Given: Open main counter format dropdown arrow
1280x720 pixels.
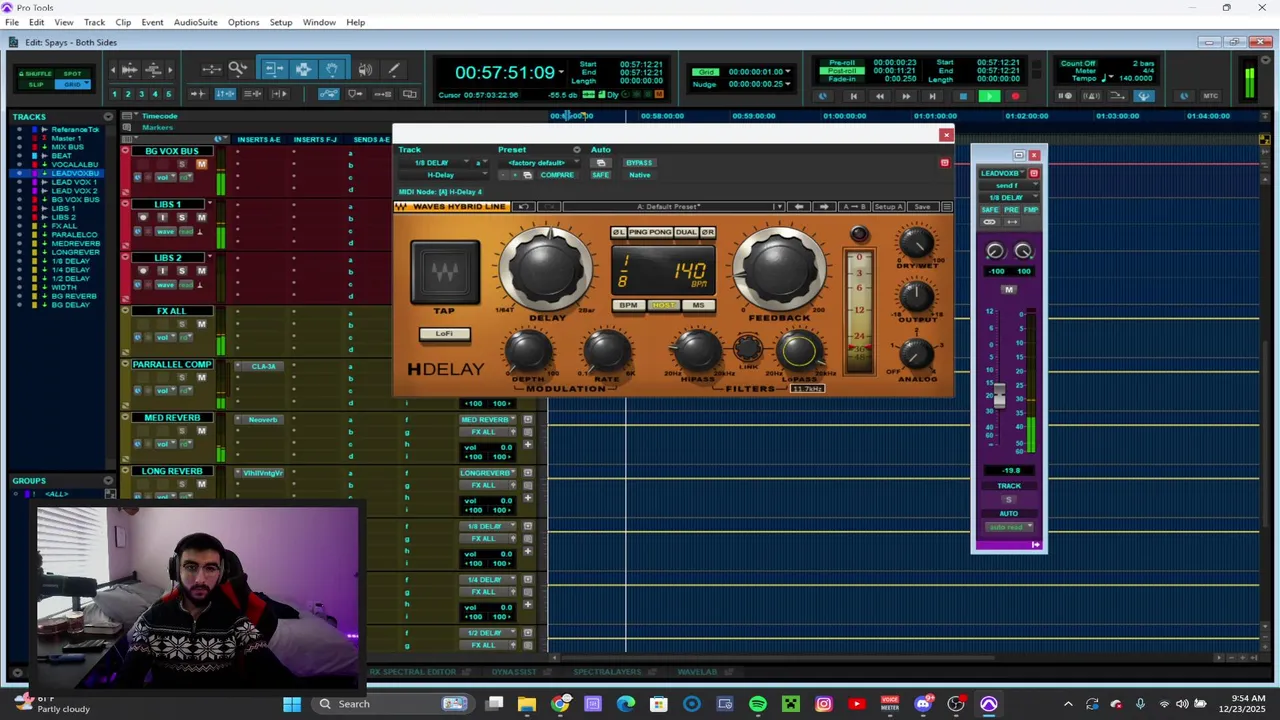Looking at the screenshot, I should point(562,72).
